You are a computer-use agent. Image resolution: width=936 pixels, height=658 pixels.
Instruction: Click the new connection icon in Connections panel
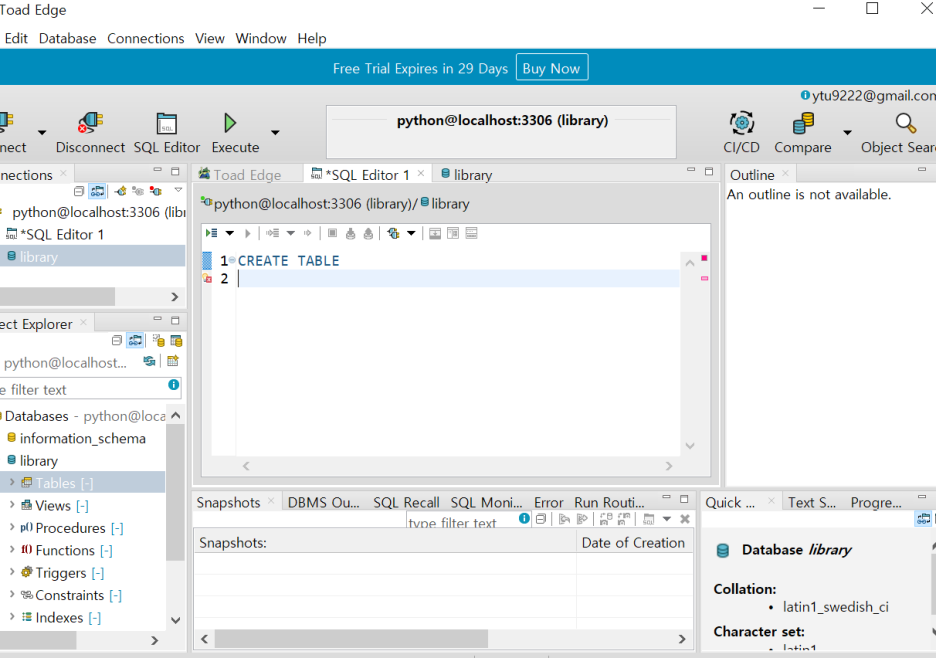pos(121,191)
